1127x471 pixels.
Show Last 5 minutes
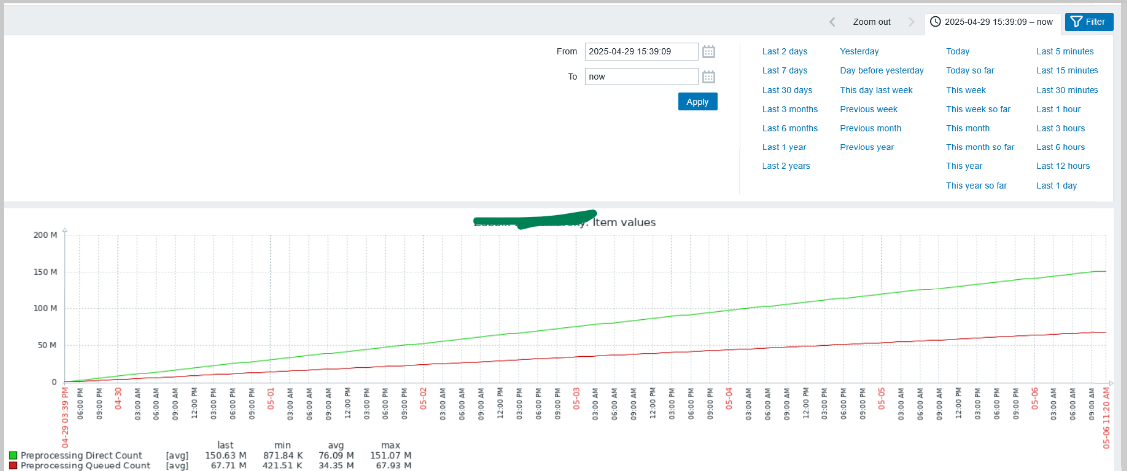(x=1064, y=52)
